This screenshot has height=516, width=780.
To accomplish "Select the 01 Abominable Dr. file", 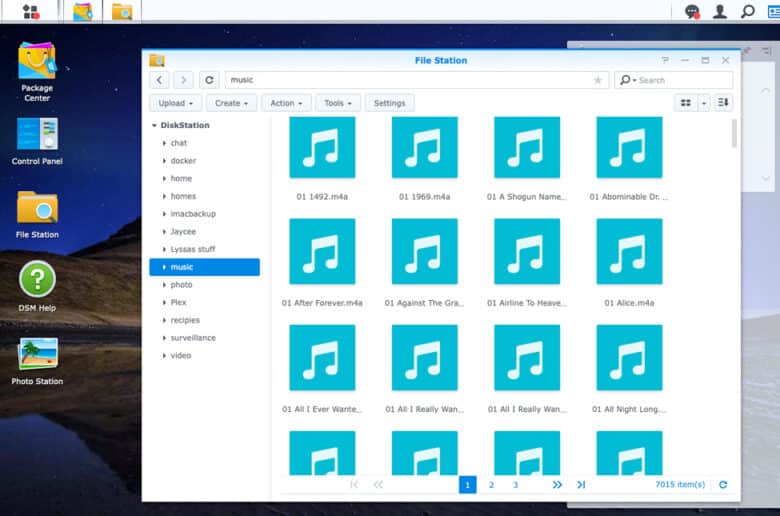I will [x=629, y=159].
